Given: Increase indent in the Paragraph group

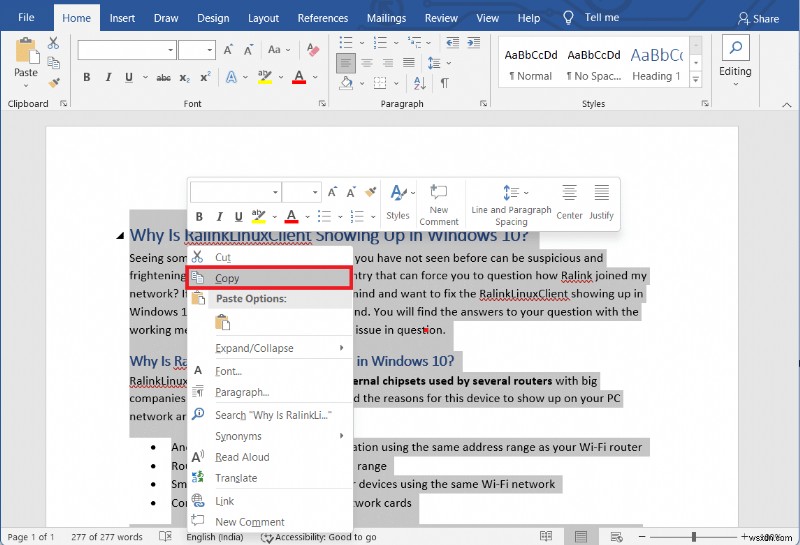Looking at the screenshot, I should 474,42.
